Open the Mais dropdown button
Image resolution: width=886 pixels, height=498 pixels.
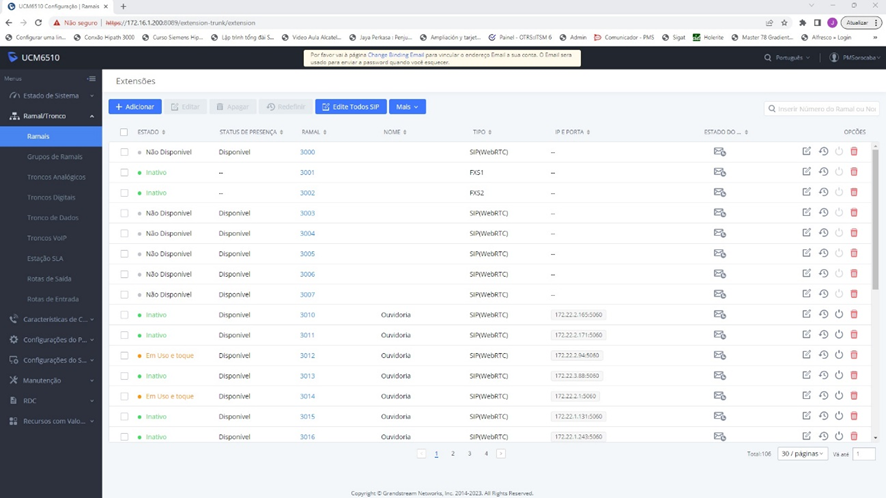point(407,106)
